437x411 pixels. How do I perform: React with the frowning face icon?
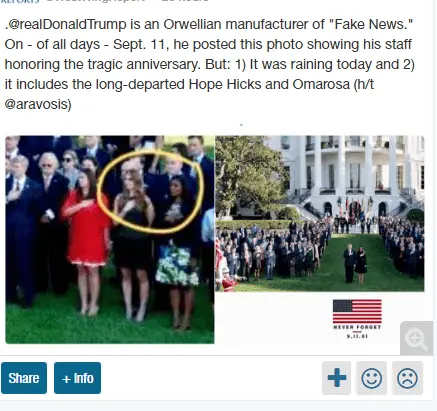pos(407,378)
